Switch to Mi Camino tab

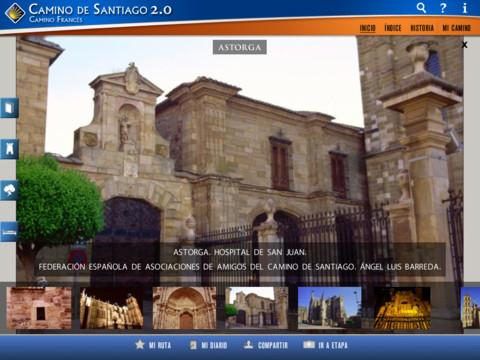(457, 28)
